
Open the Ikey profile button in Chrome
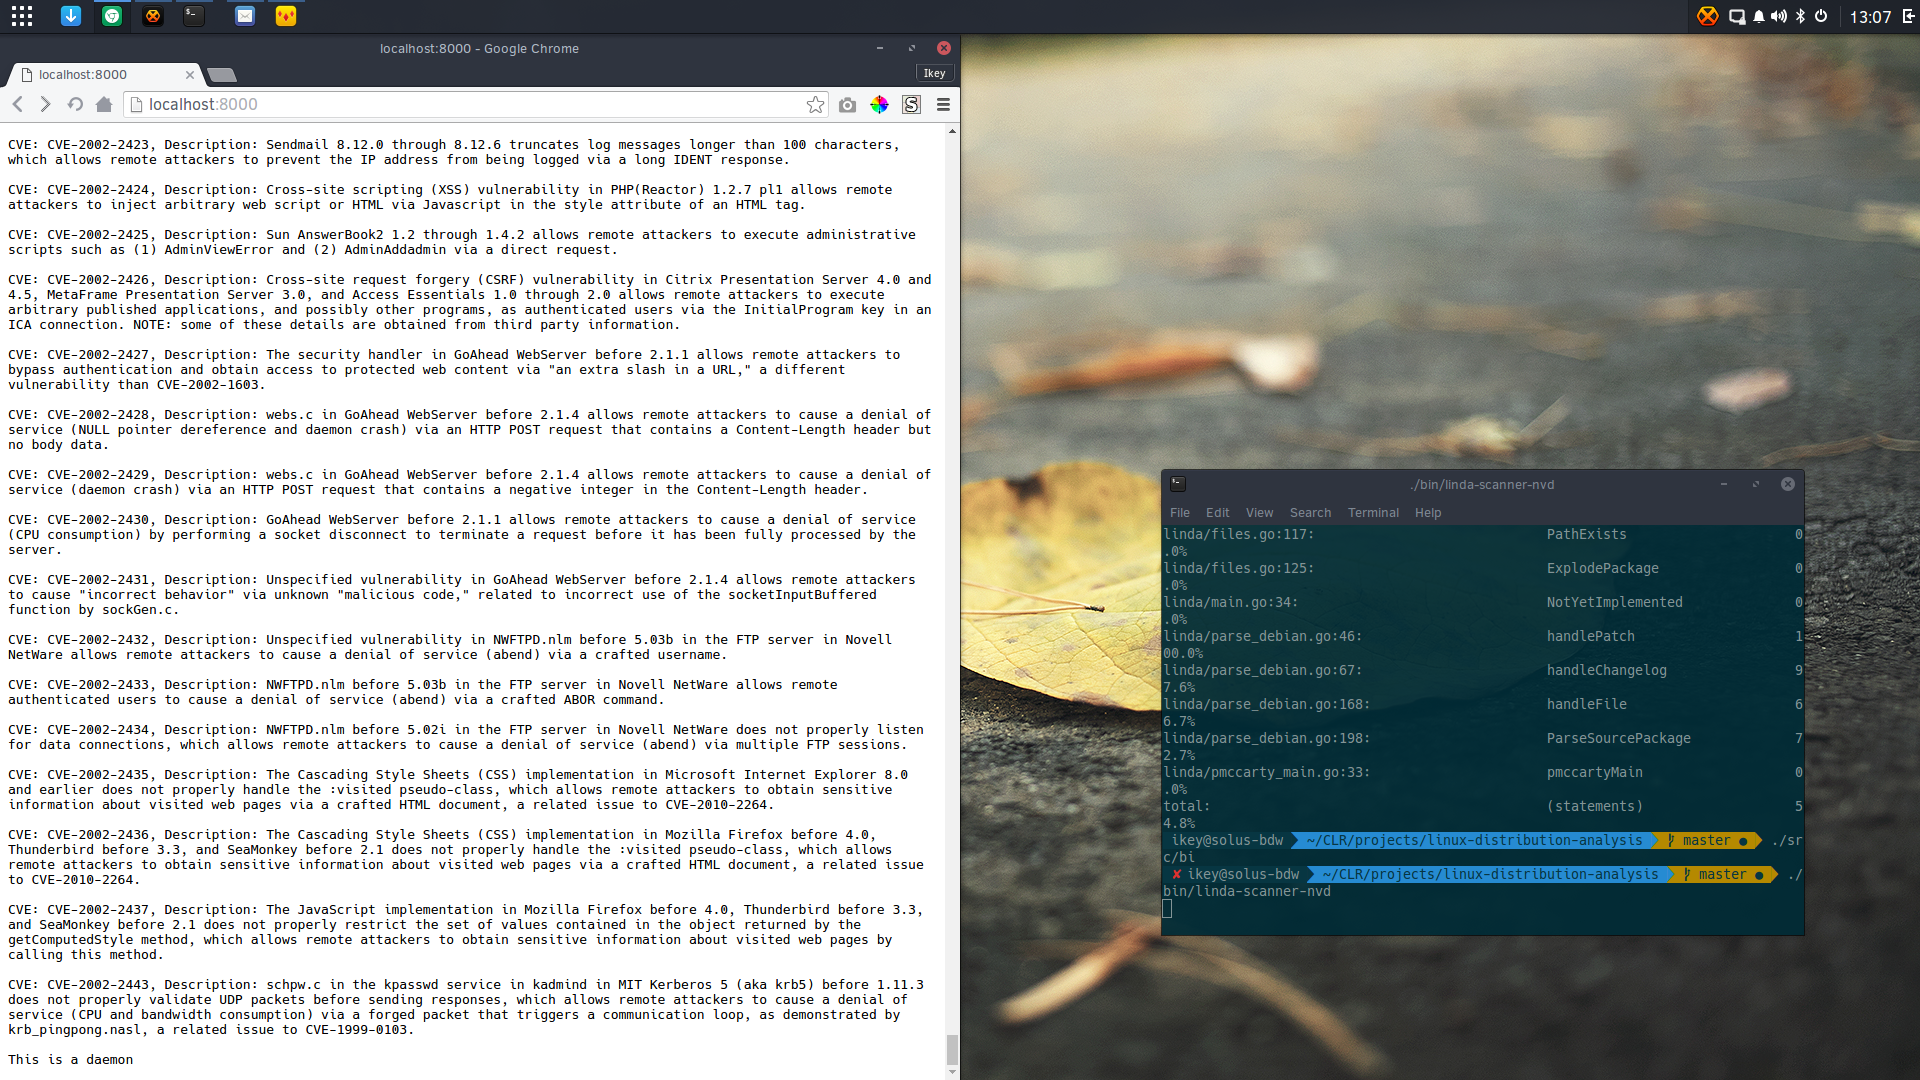(x=934, y=73)
